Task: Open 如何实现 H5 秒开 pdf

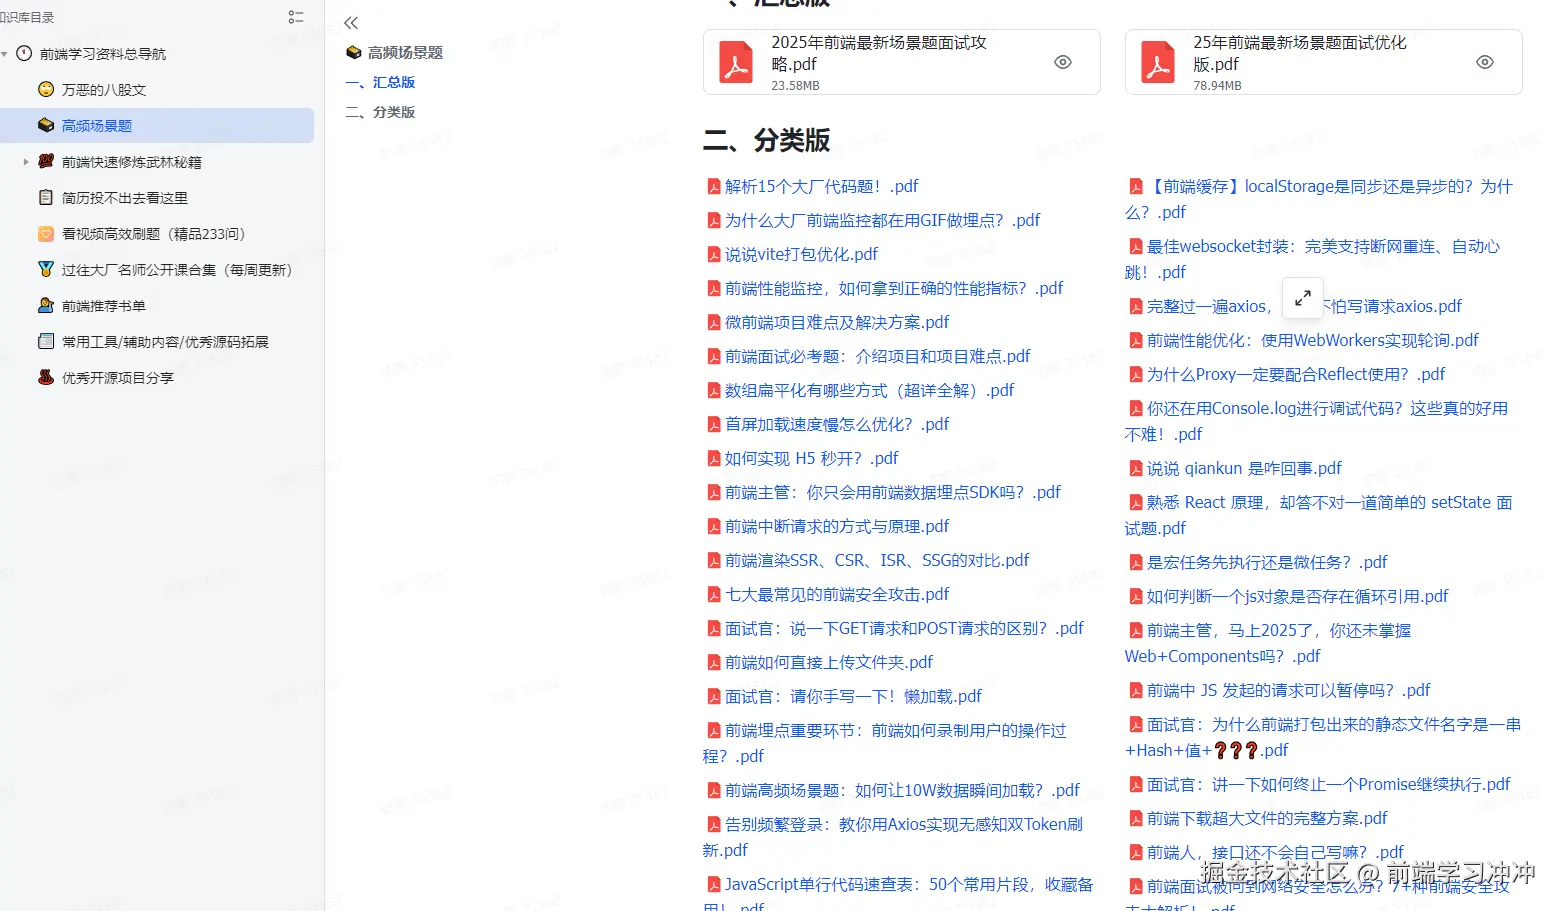Action: 812,458
